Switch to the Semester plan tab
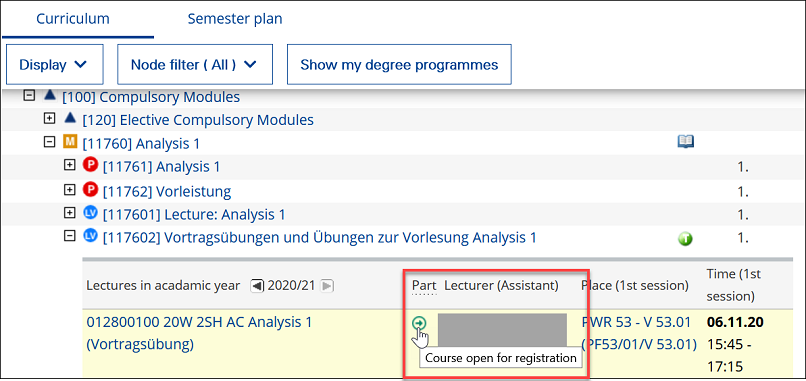Image resolution: width=806 pixels, height=381 pixels. click(x=234, y=20)
